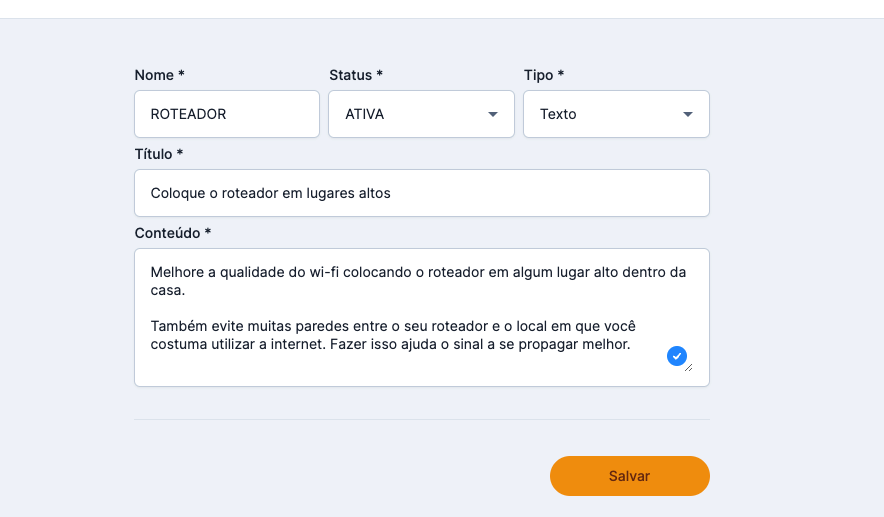Image resolution: width=884 pixels, height=517 pixels.
Task: Click the ROTEADOR text in Nome
Action: pyautogui.click(x=188, y=114)
